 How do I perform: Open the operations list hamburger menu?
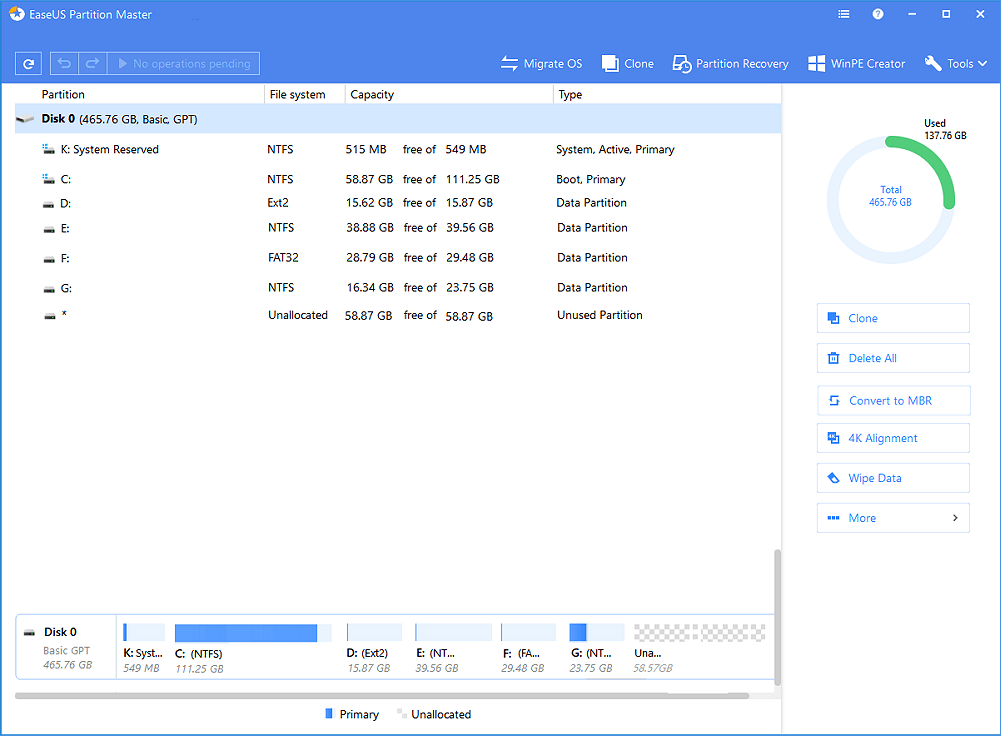[x=843, y=14]
